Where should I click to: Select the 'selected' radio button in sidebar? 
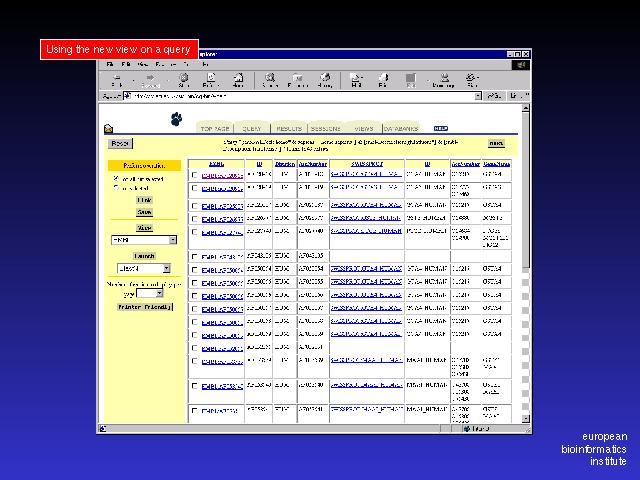click(116, 188)
